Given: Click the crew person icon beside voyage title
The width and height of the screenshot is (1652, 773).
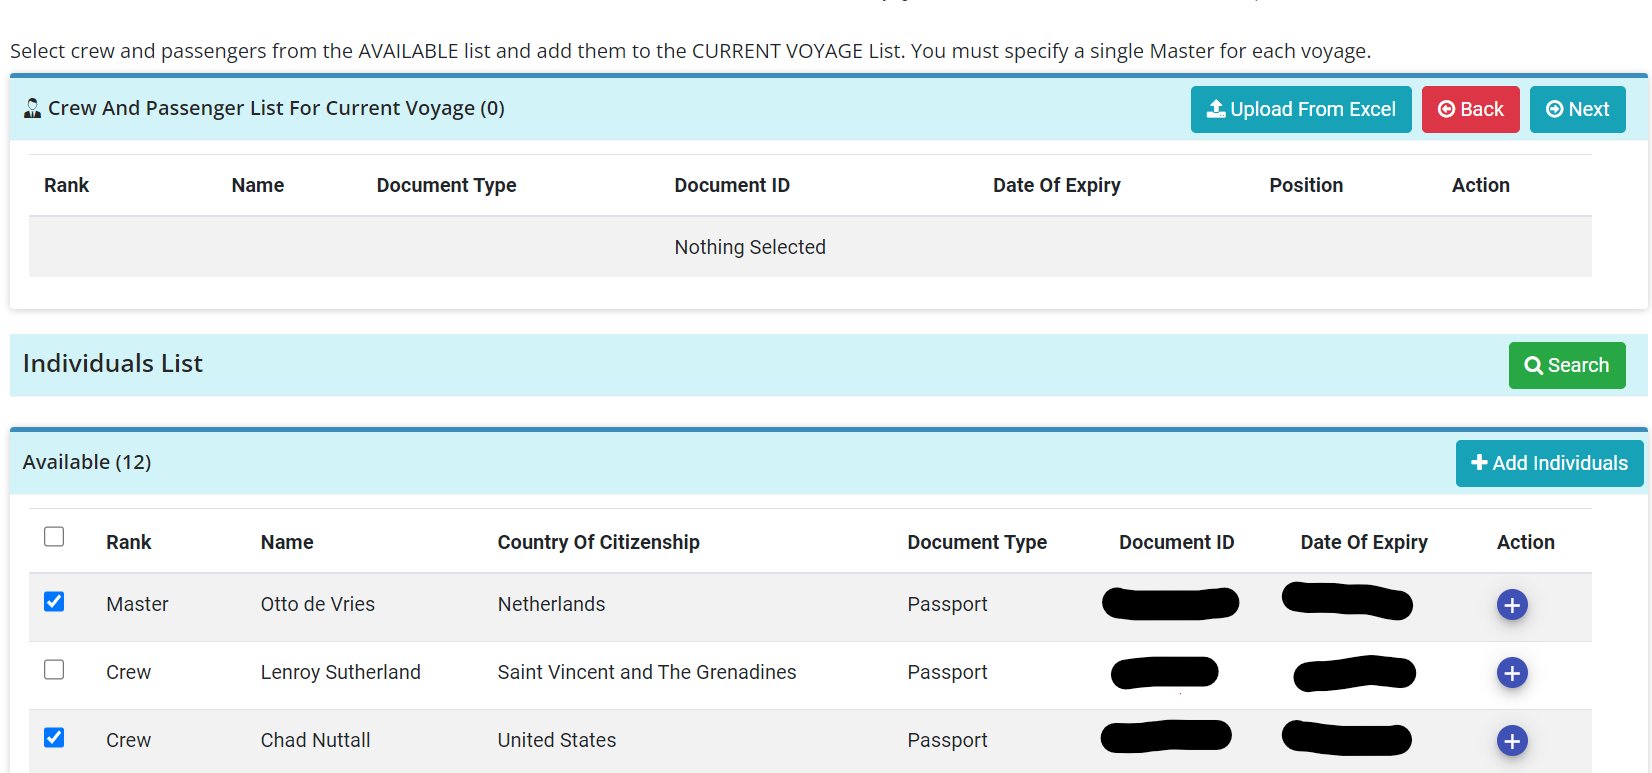Looking at the screenshot, I should [x=32, y=108].
